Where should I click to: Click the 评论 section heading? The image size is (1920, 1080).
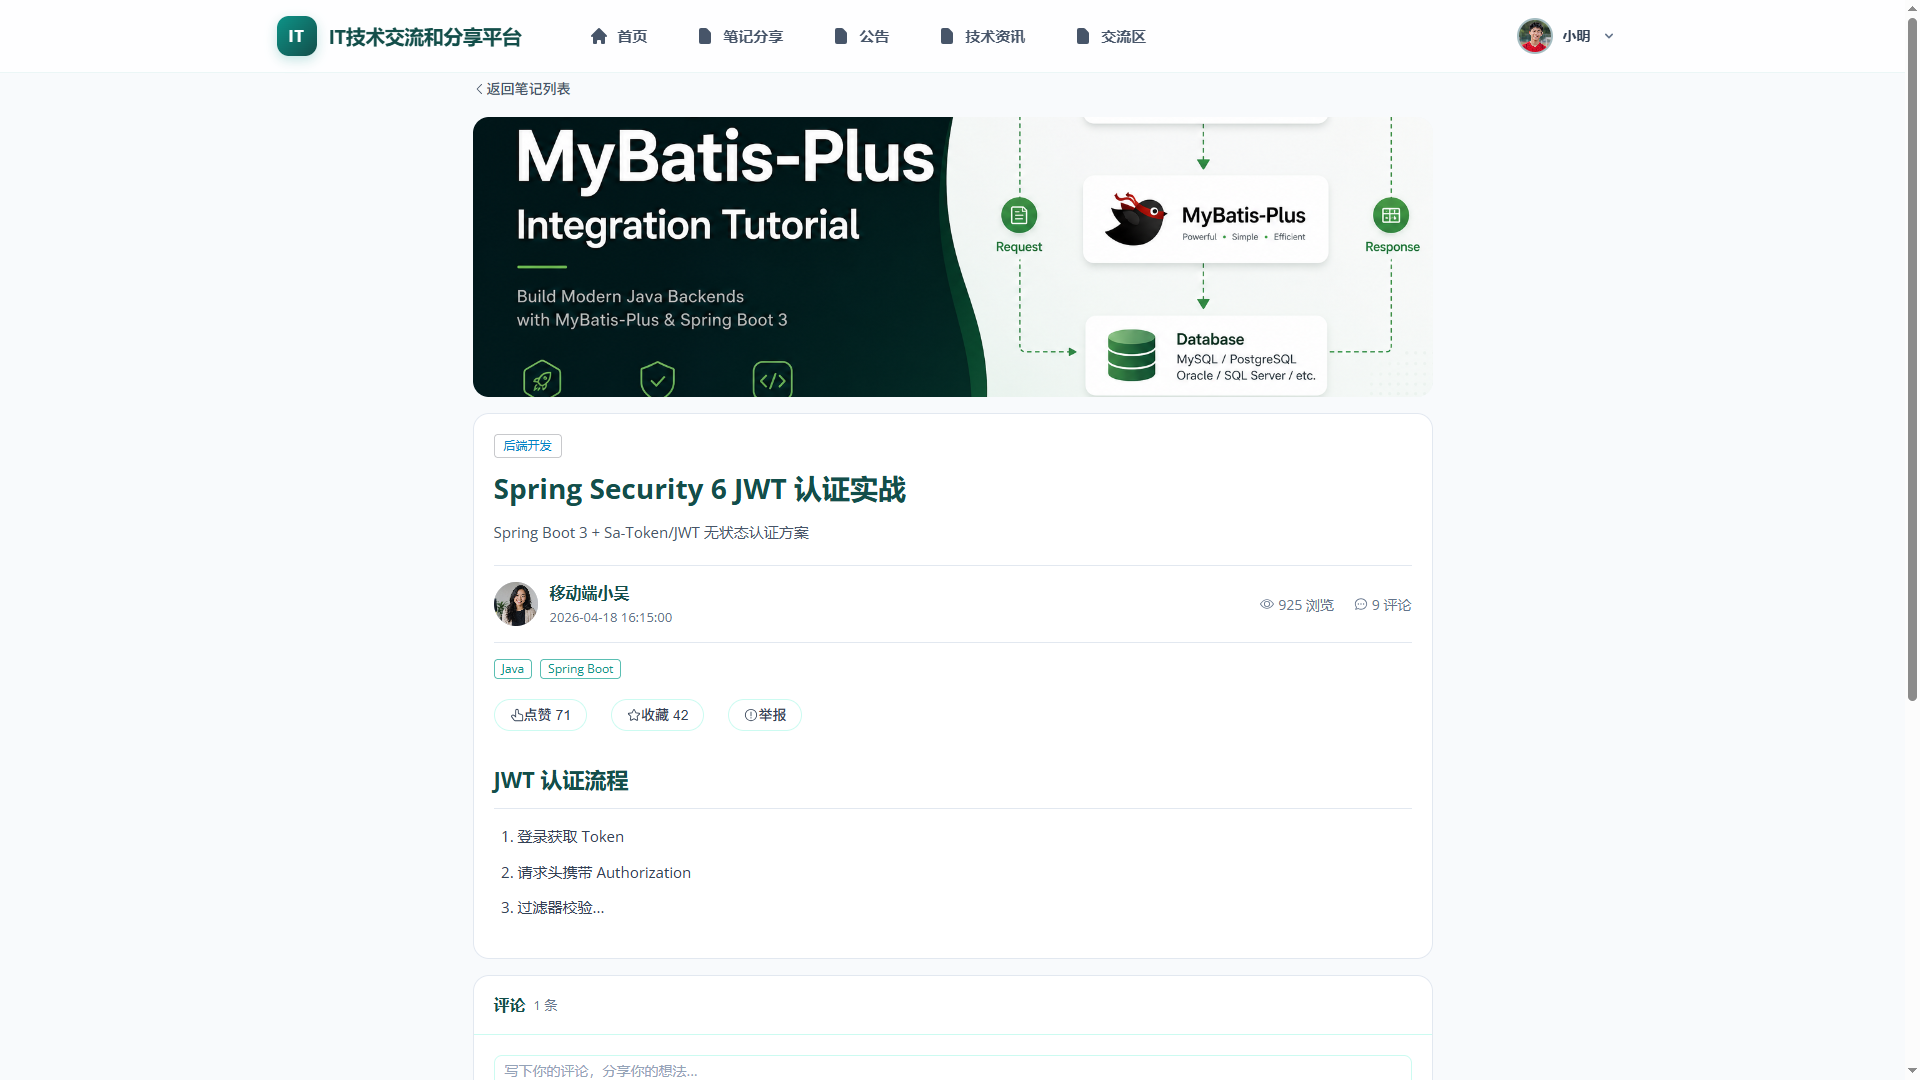509,1005
